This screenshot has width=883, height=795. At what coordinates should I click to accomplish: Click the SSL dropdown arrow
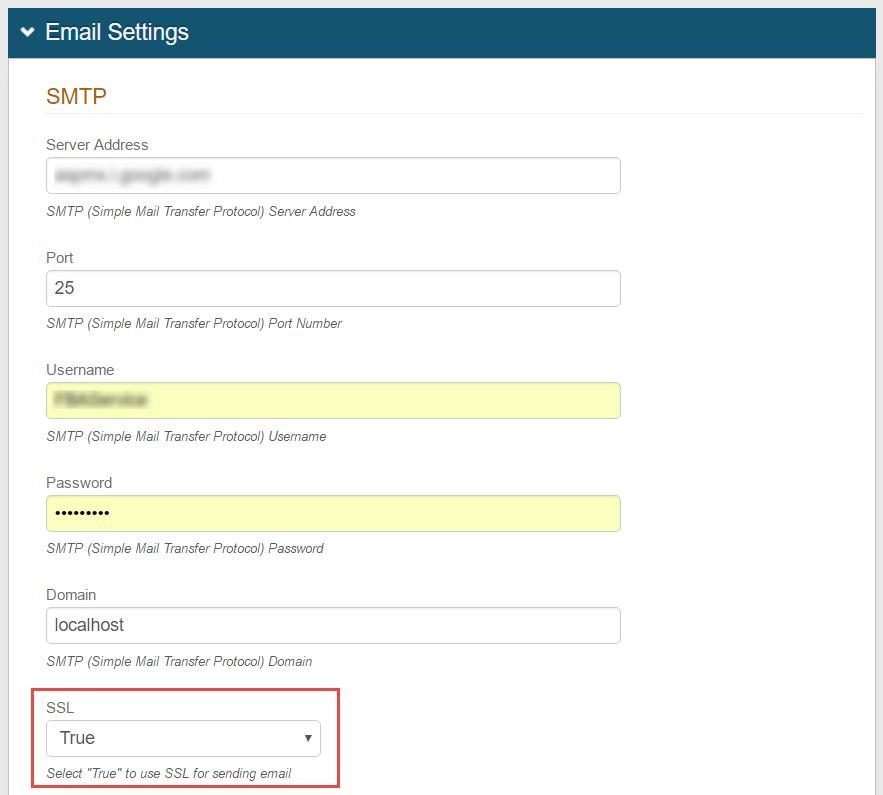pyautogui.click(x=308, y=739)
